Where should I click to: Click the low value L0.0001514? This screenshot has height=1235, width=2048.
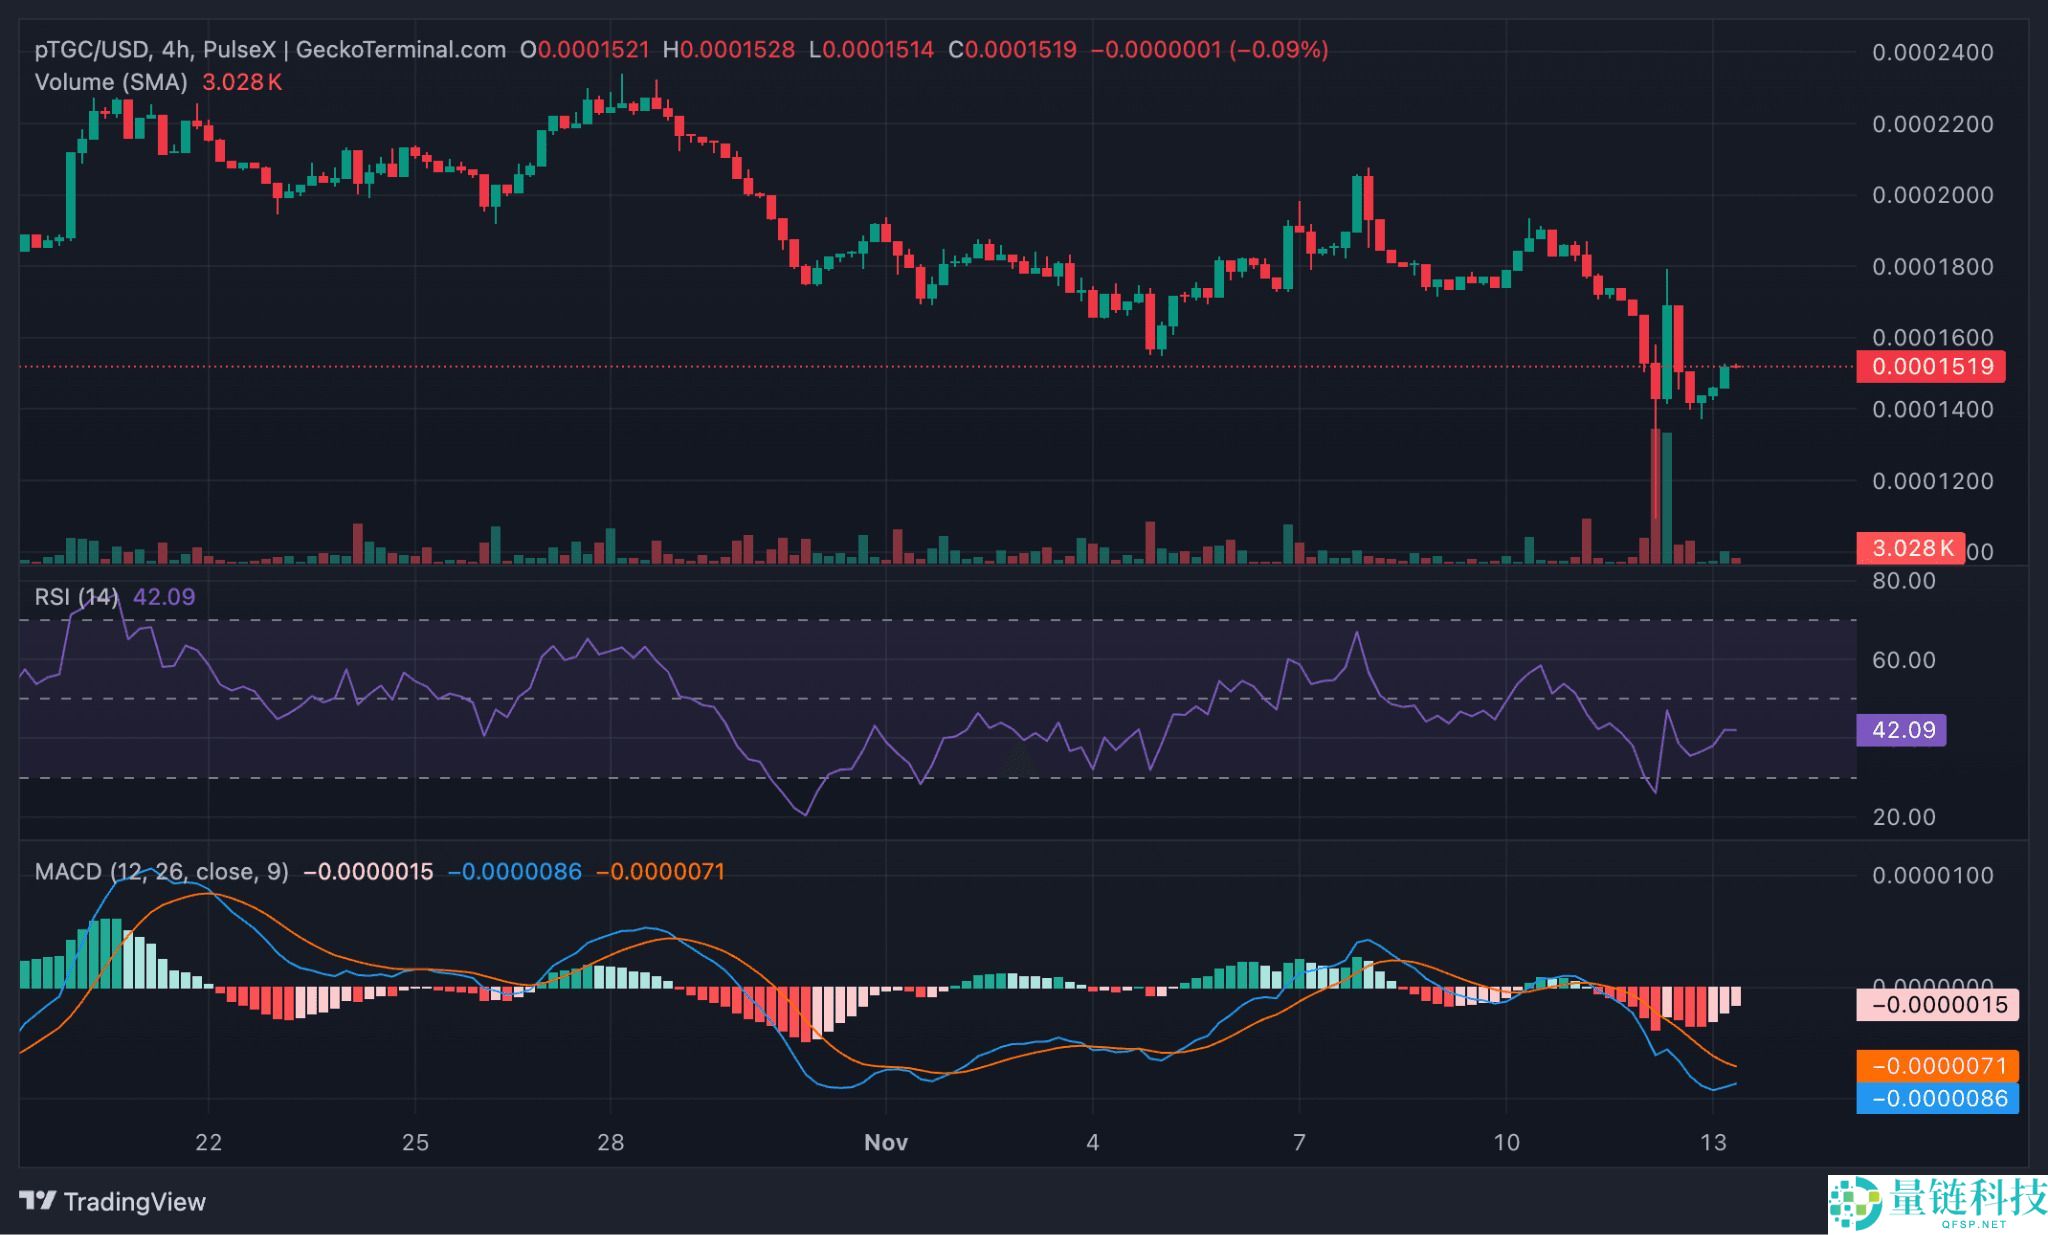pos(871,50)
